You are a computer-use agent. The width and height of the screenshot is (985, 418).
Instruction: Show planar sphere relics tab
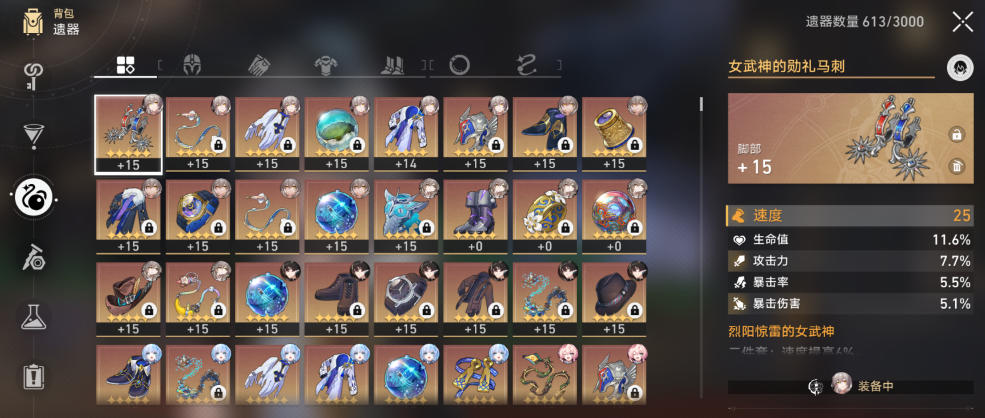[459, 65]
